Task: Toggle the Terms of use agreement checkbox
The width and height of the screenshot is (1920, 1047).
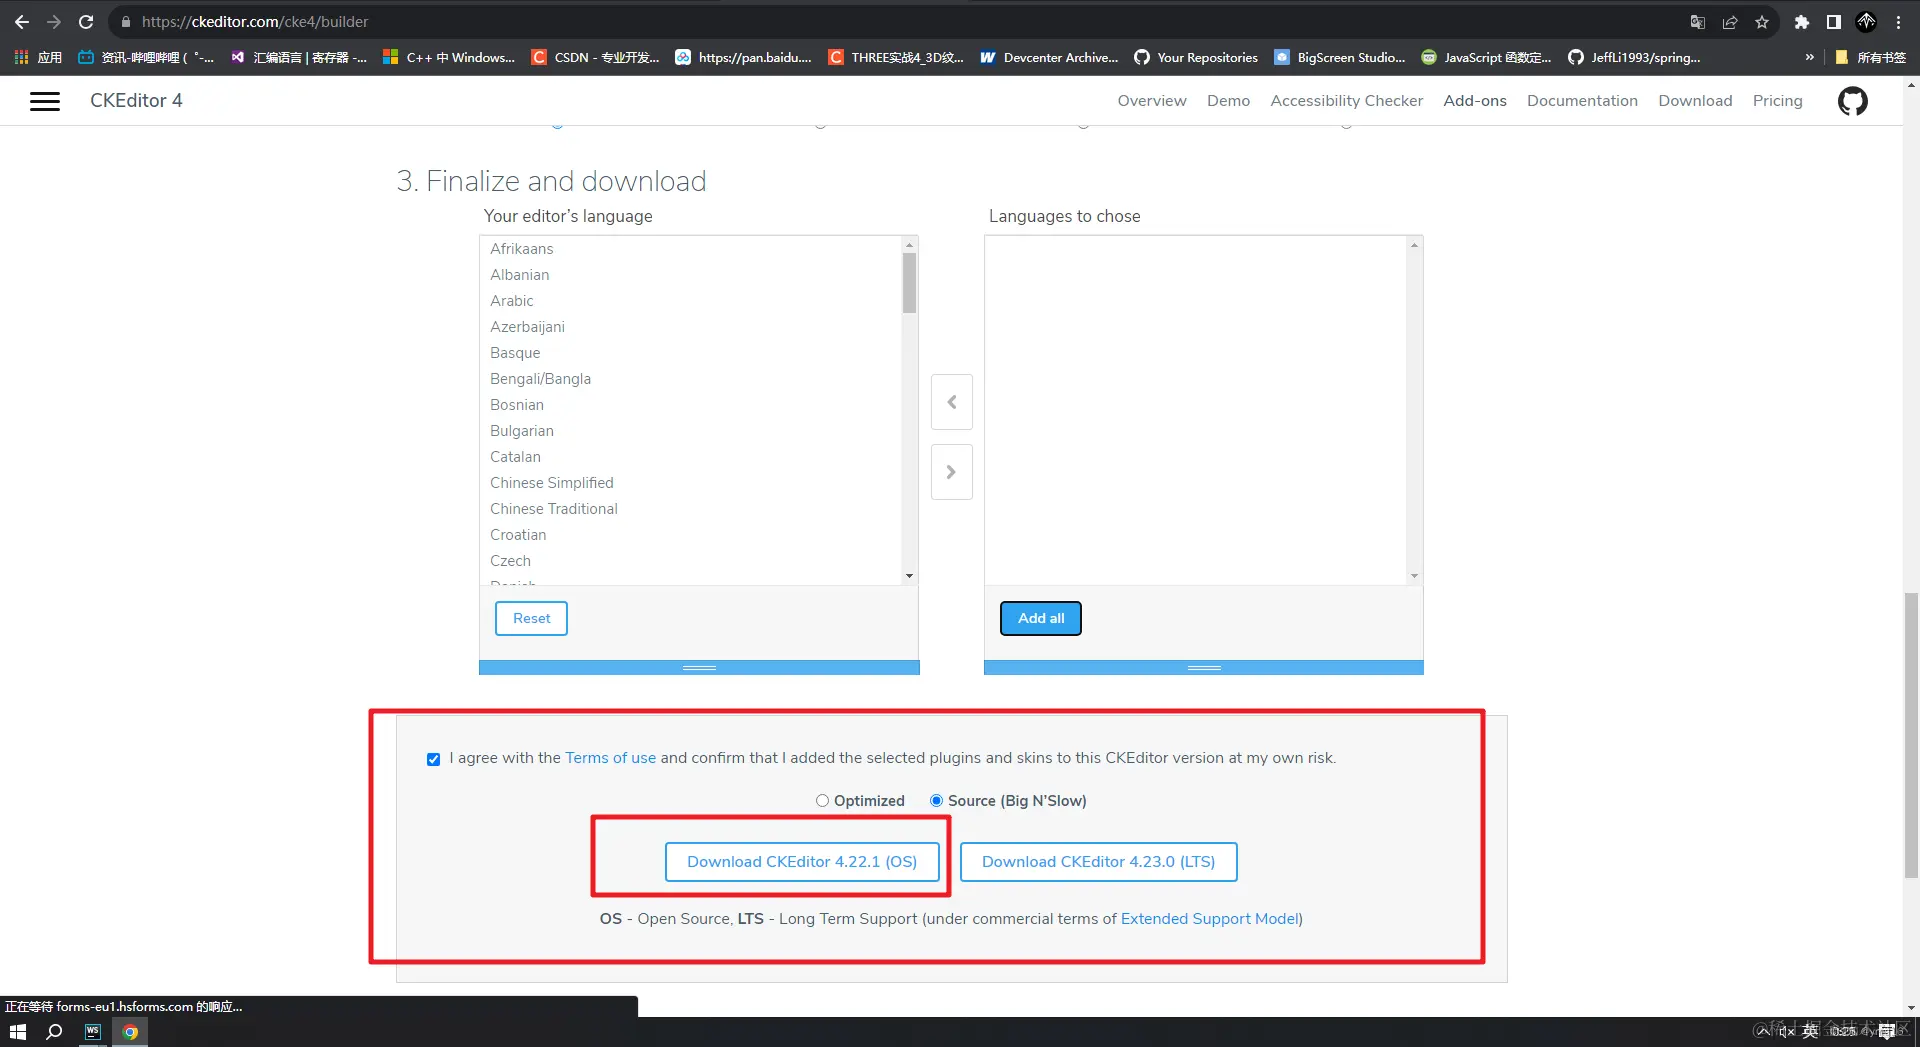Action: 433,759
